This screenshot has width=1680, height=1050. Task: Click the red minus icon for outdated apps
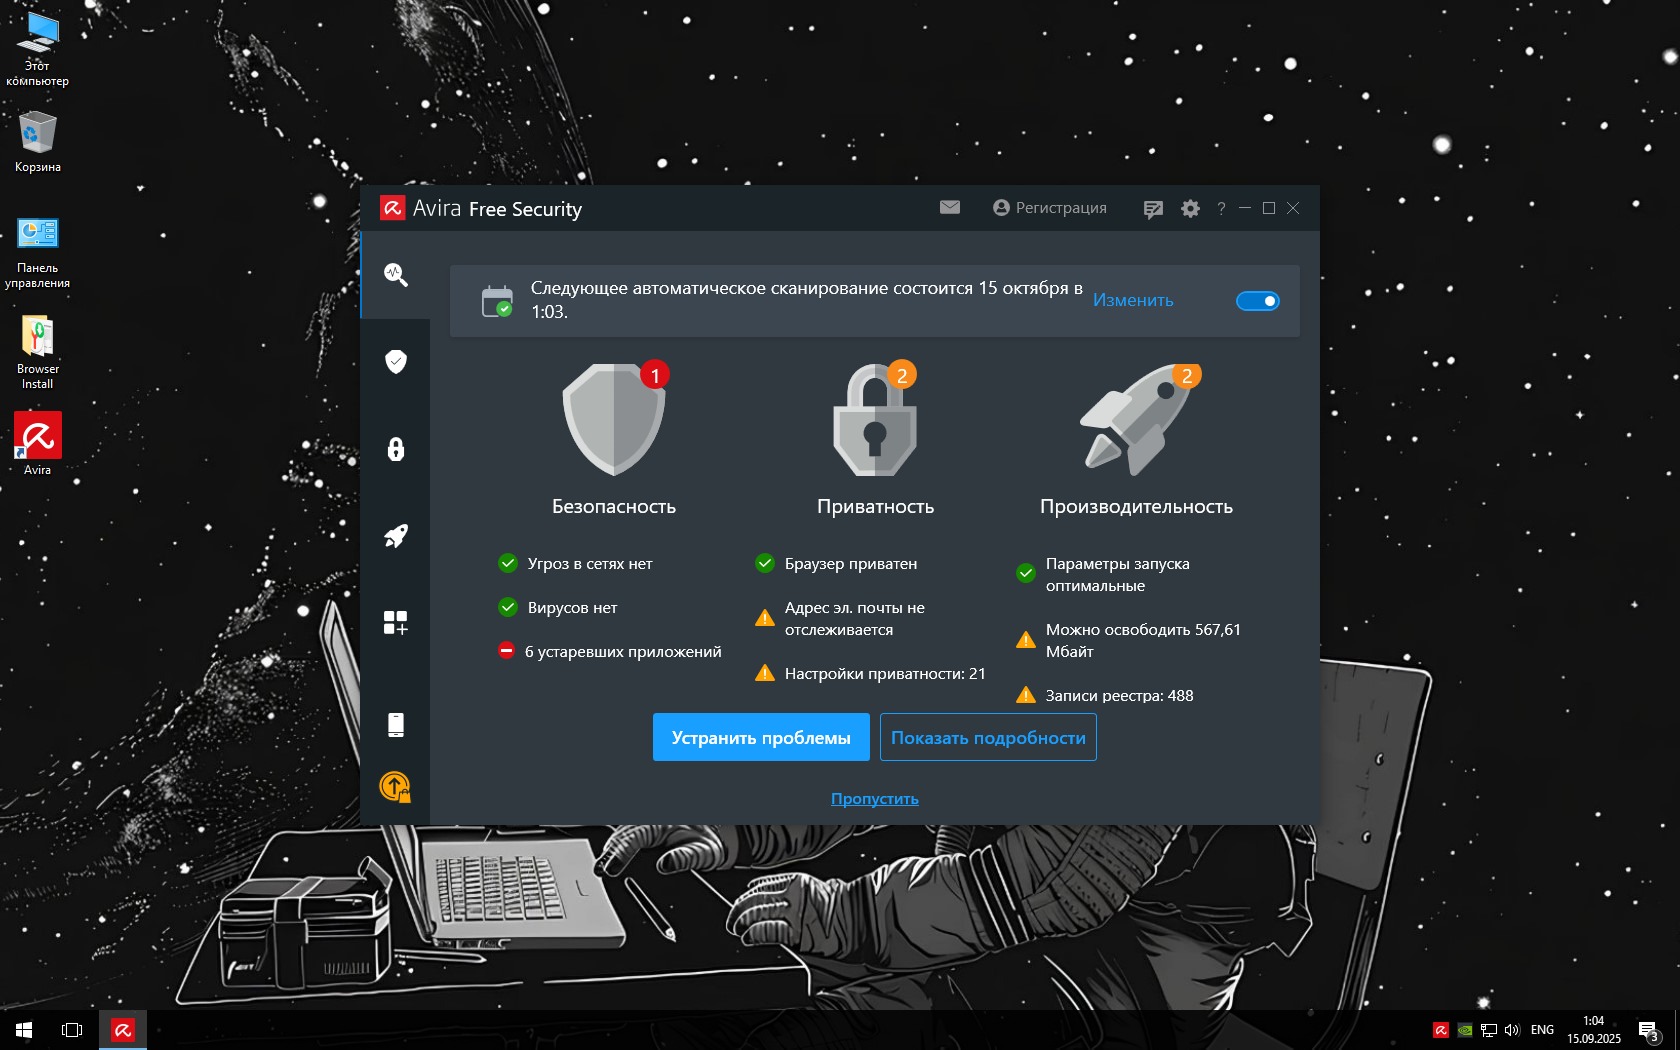click(507, 651)
